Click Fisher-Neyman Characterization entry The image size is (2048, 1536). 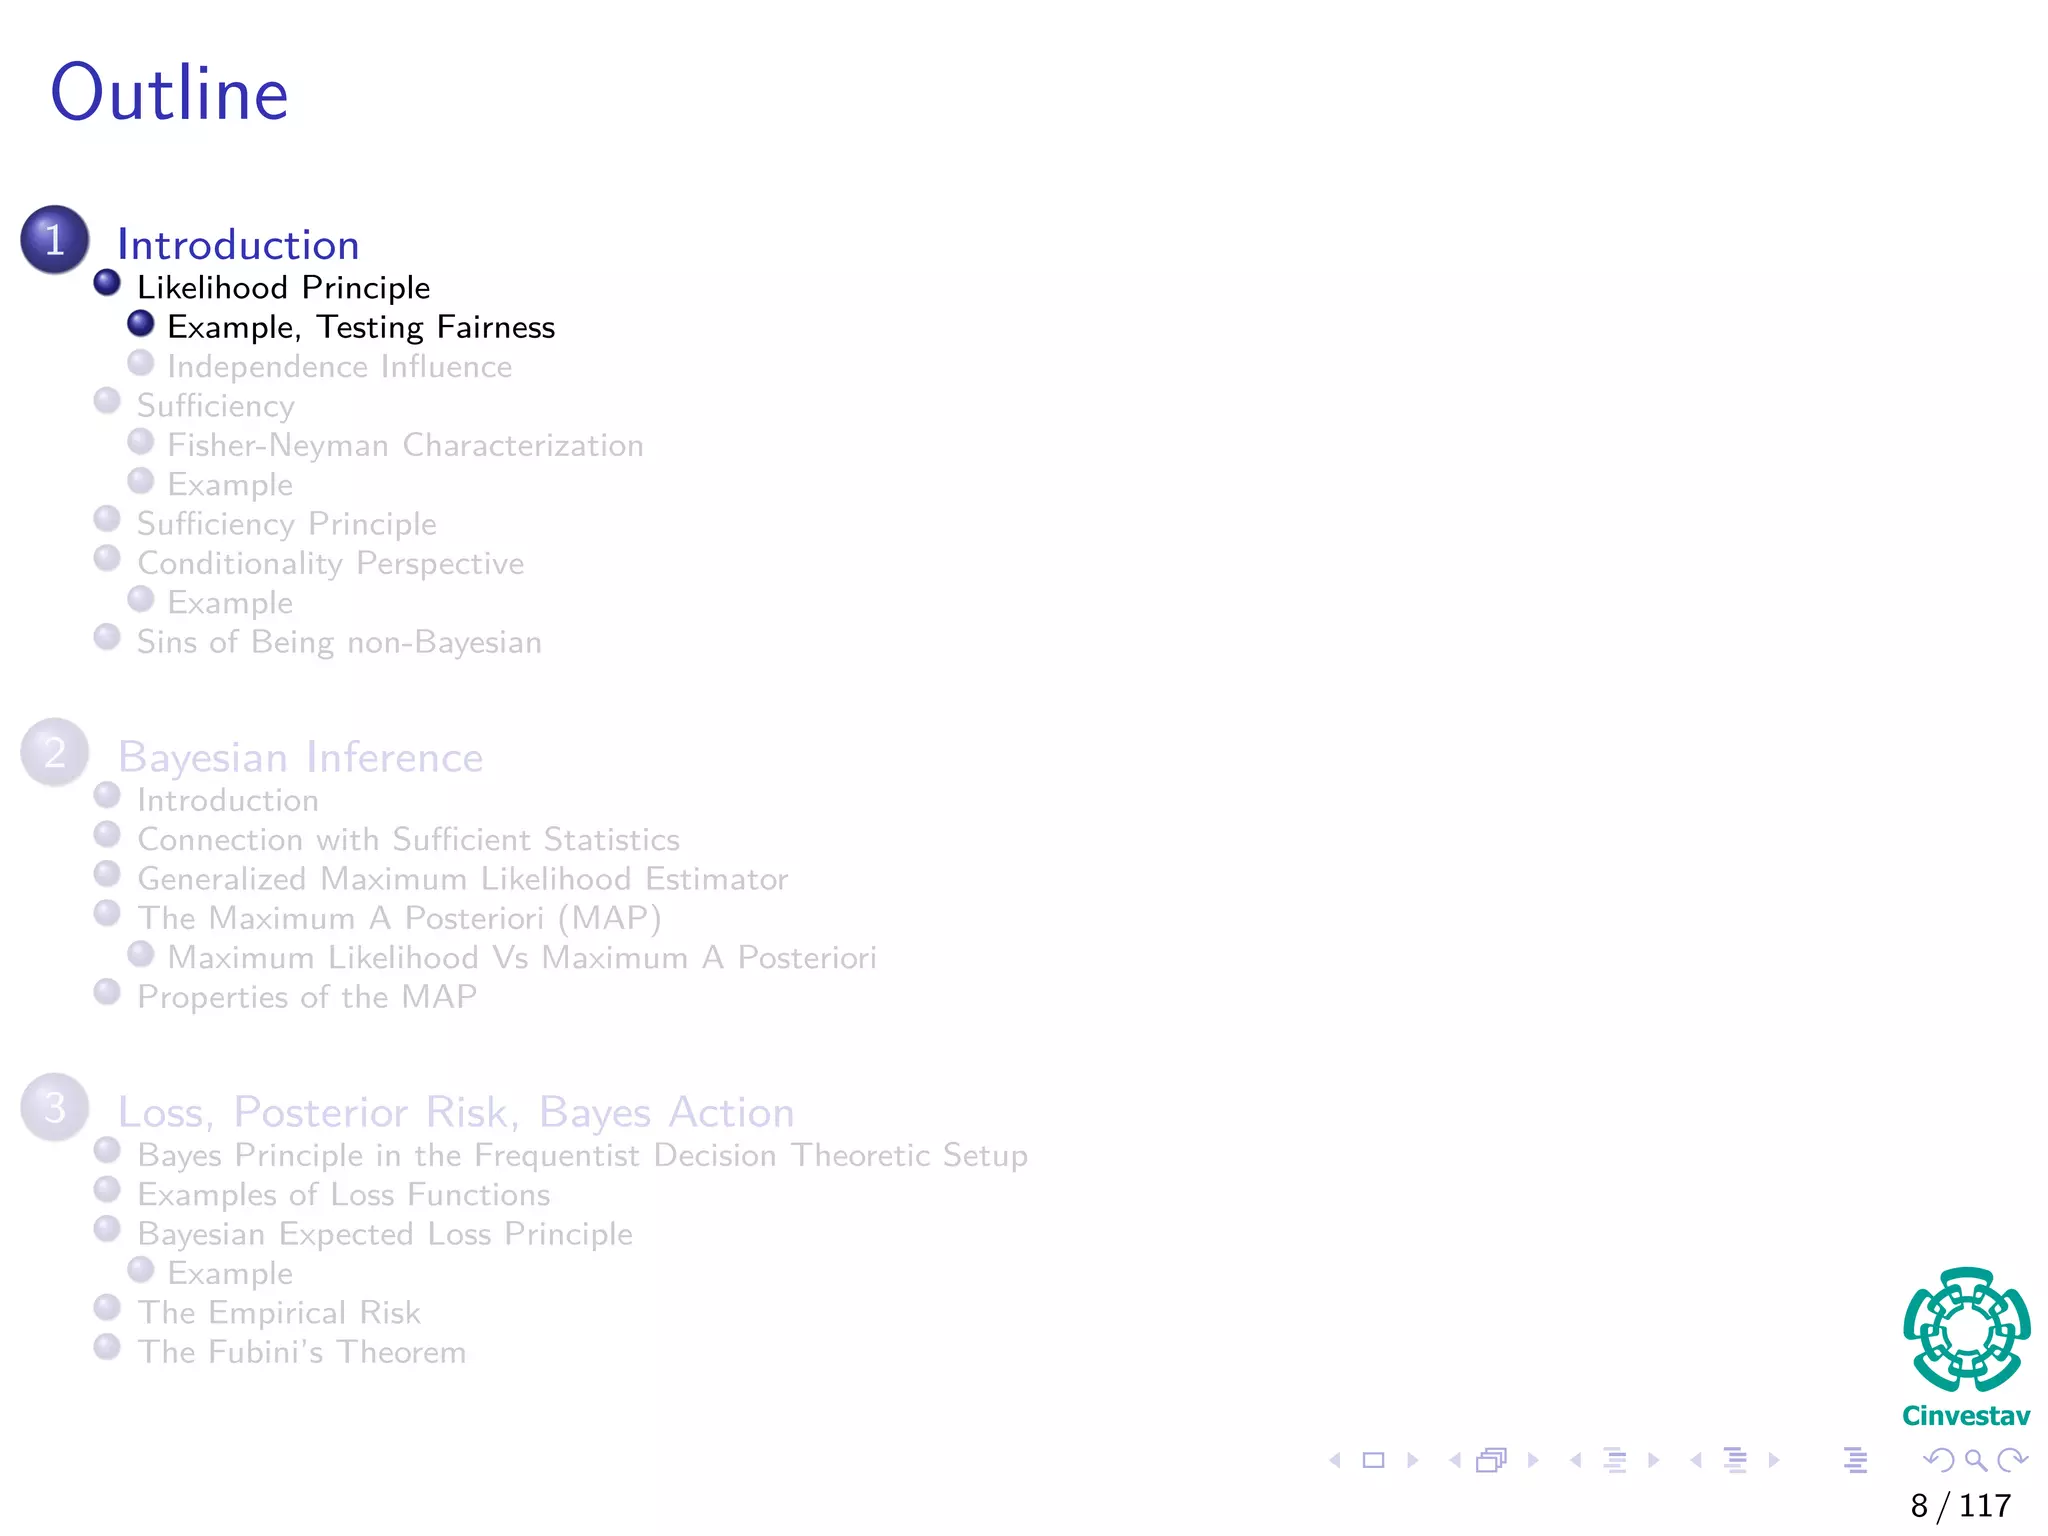[405, 445]
